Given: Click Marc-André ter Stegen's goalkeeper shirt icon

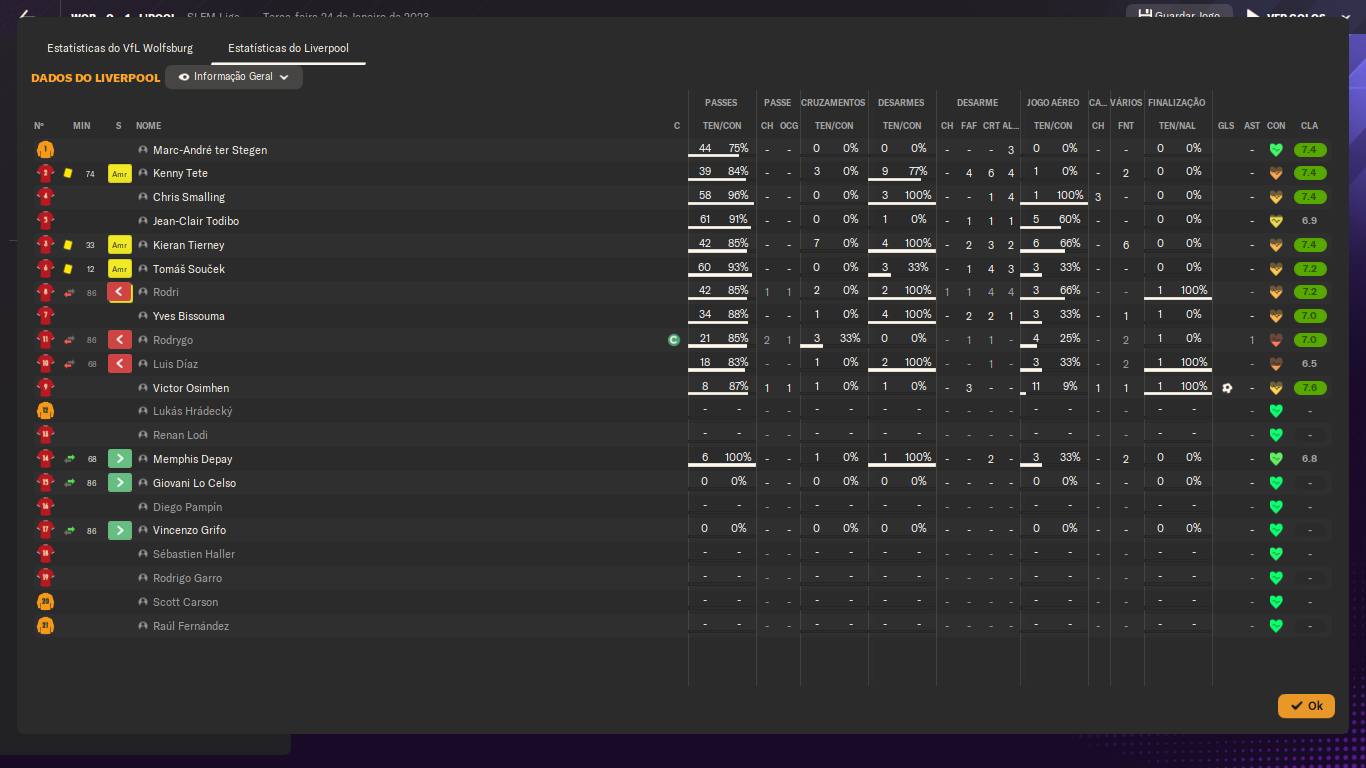Looking at the screenshot, I should [45, 150].
